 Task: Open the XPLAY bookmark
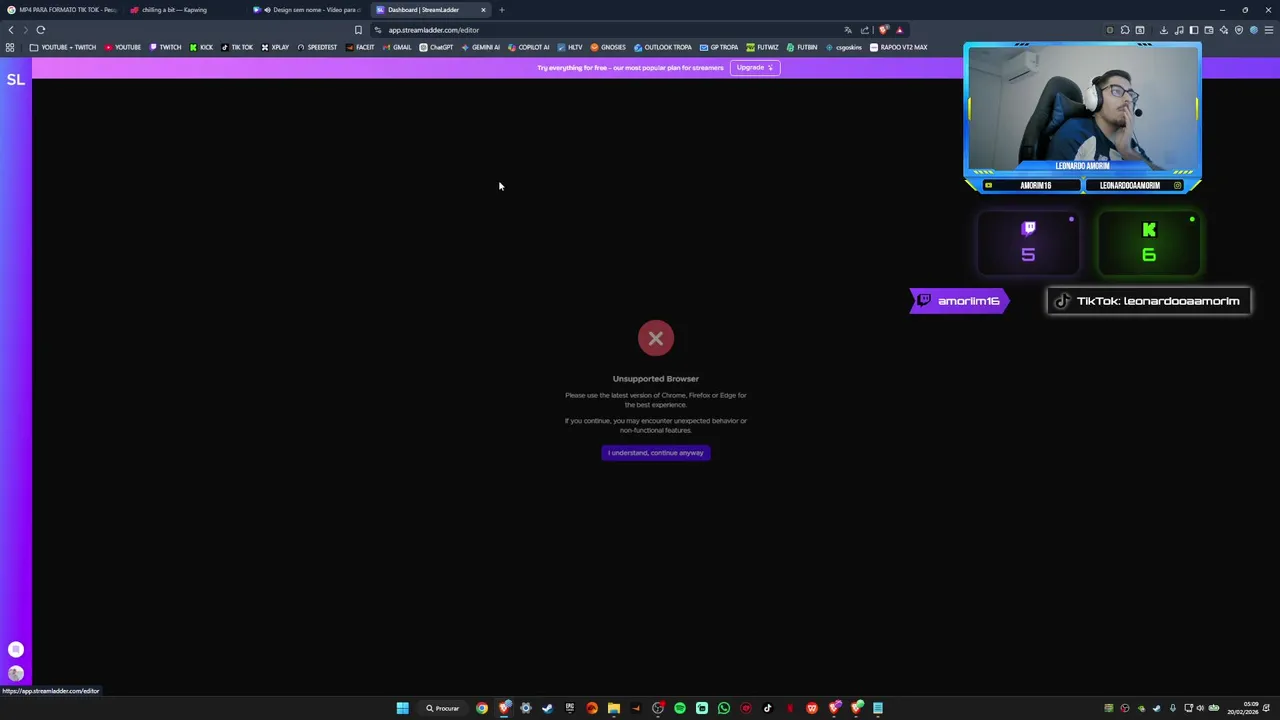point(275,47)
